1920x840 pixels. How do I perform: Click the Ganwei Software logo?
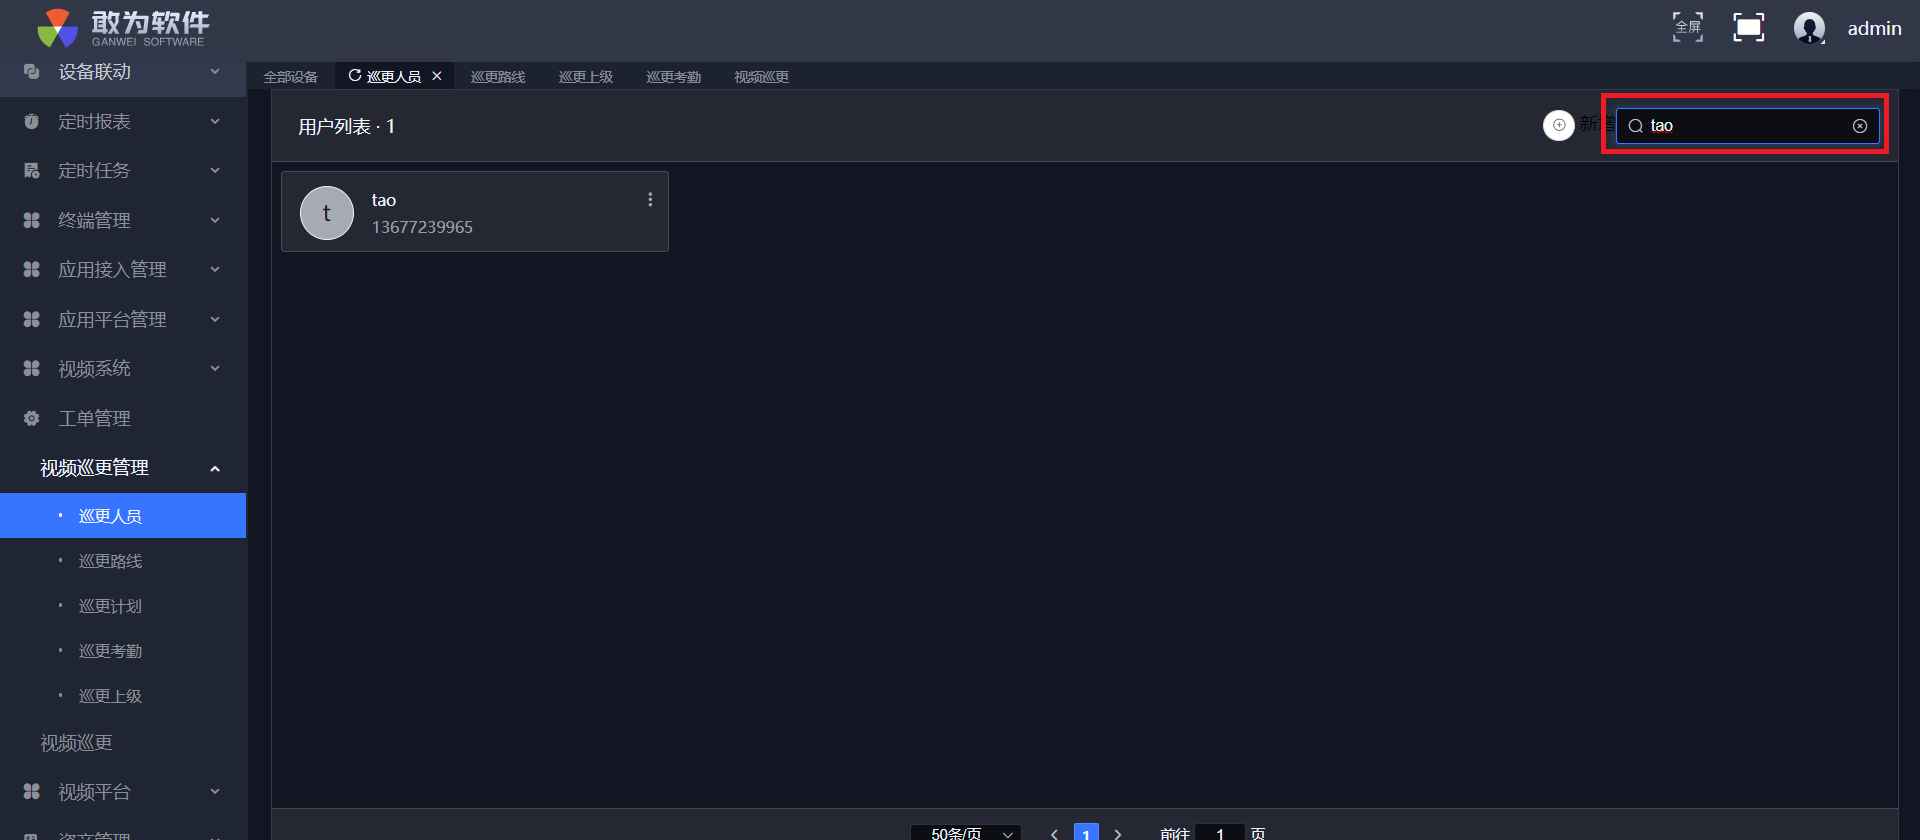pos(123,28)
